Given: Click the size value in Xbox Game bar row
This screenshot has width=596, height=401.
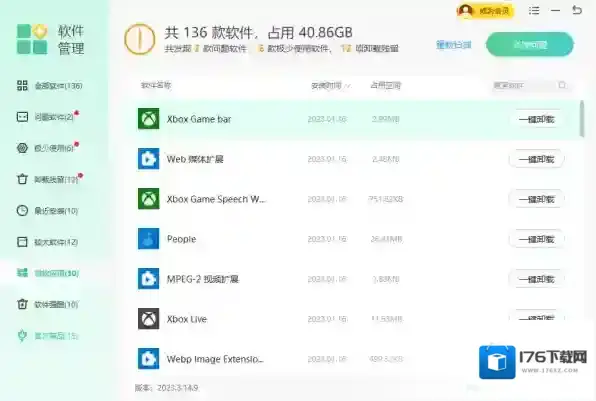Looking at the screenshot, I should 385,119.
